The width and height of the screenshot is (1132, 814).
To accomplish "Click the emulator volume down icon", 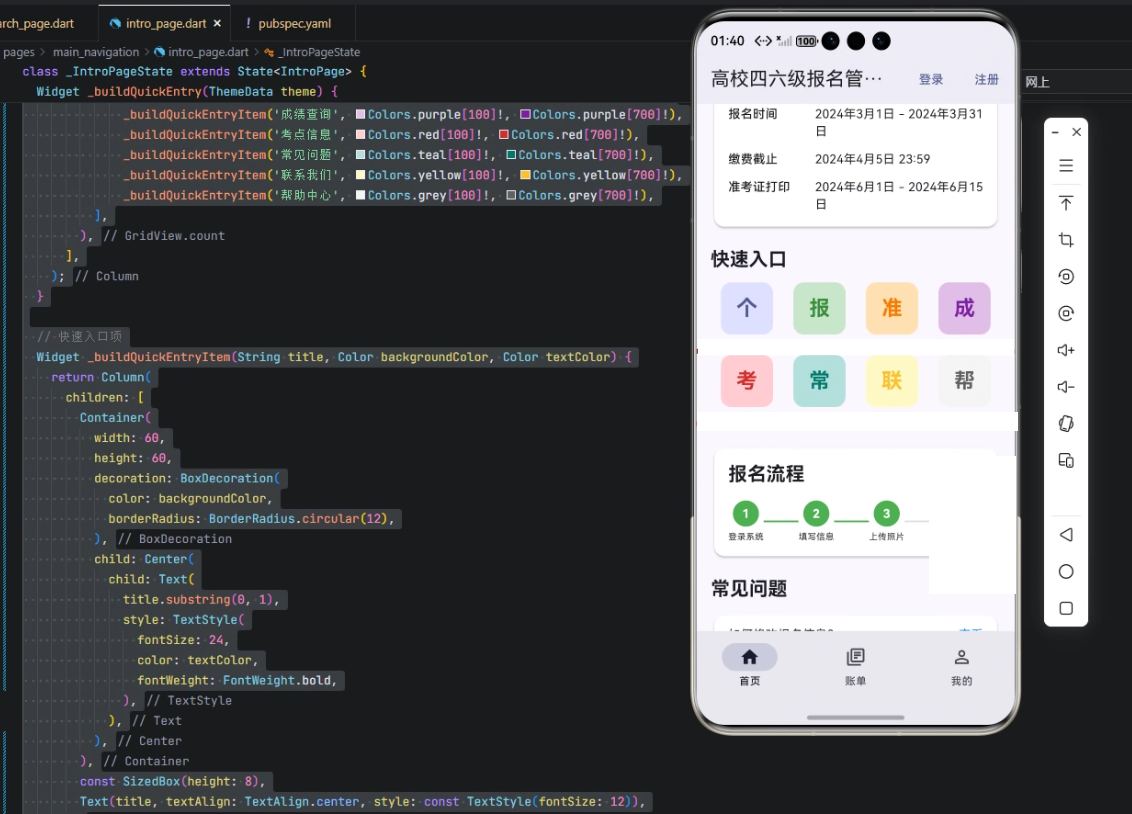I will [x=1066, y=387].
